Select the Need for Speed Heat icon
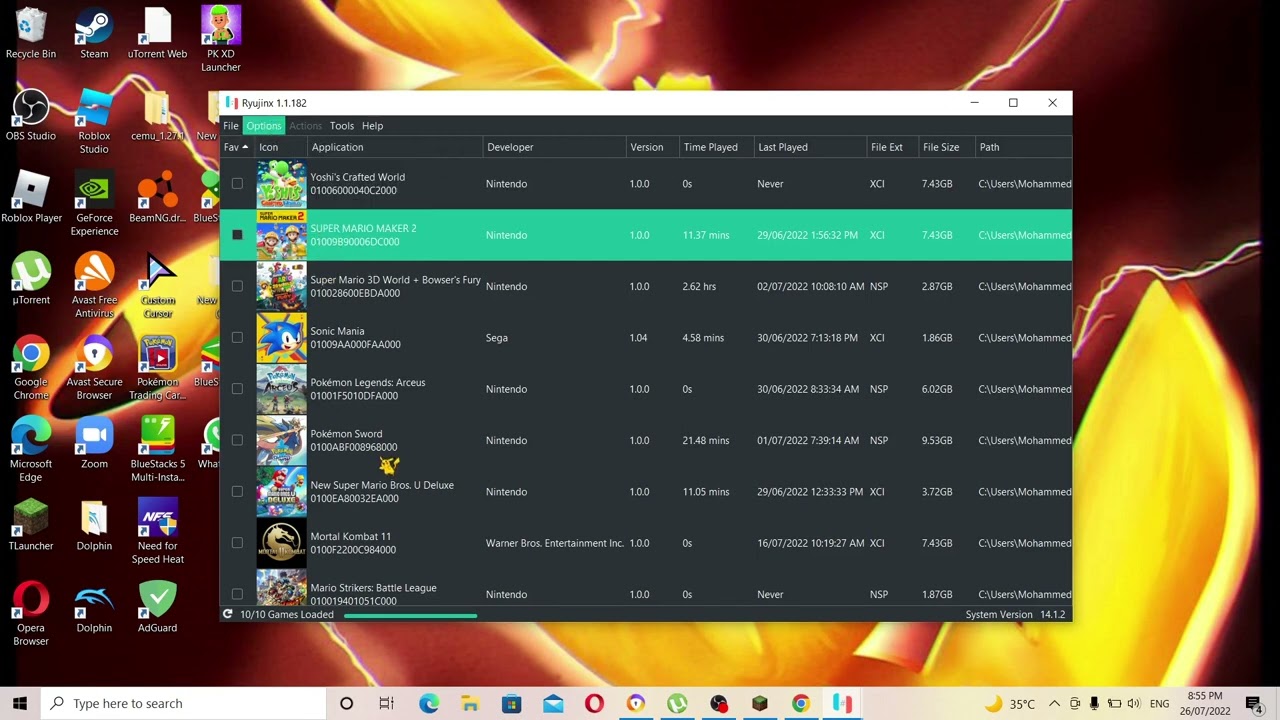The width and height of the screenshot is (1280, 720). 158,531
